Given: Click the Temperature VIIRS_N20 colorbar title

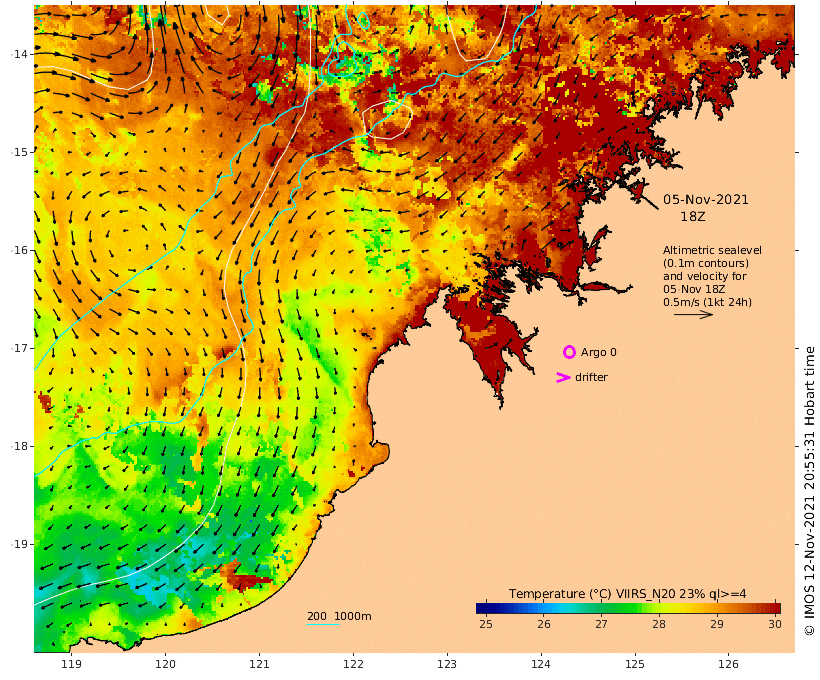Looking at the screenshot, I should 628,594.
